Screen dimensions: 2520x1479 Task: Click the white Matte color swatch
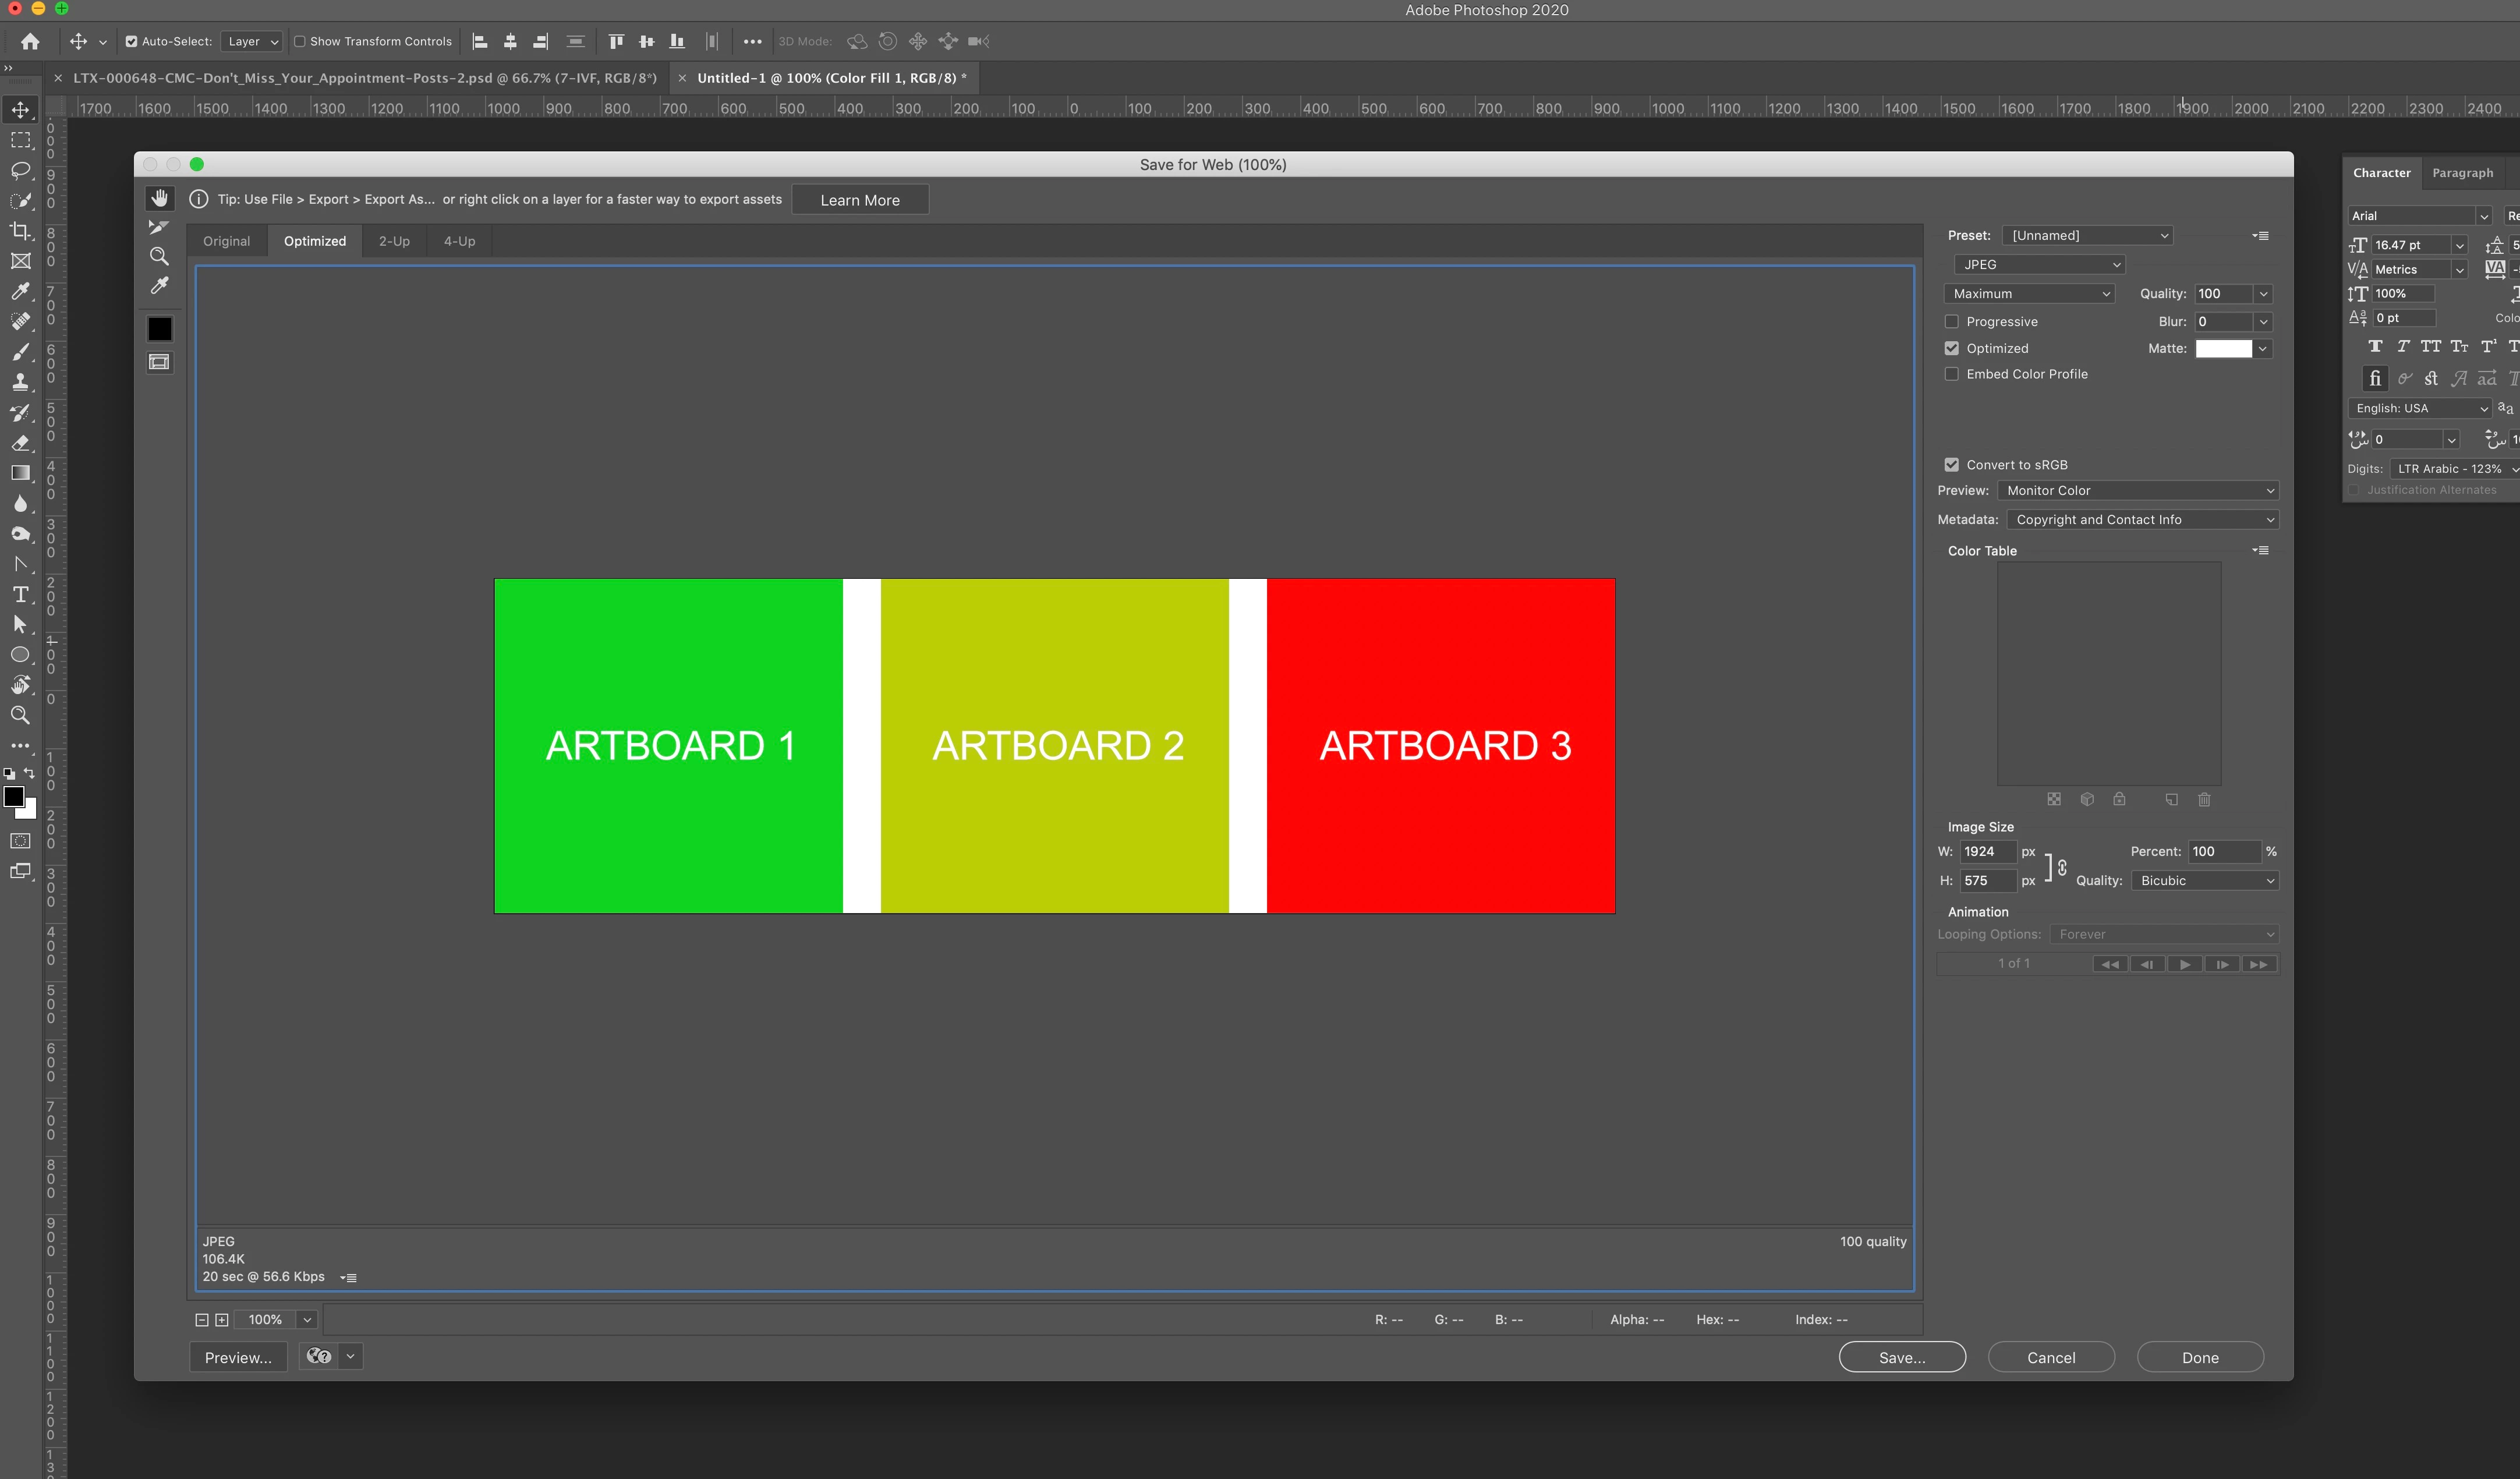coord(2223,348)
